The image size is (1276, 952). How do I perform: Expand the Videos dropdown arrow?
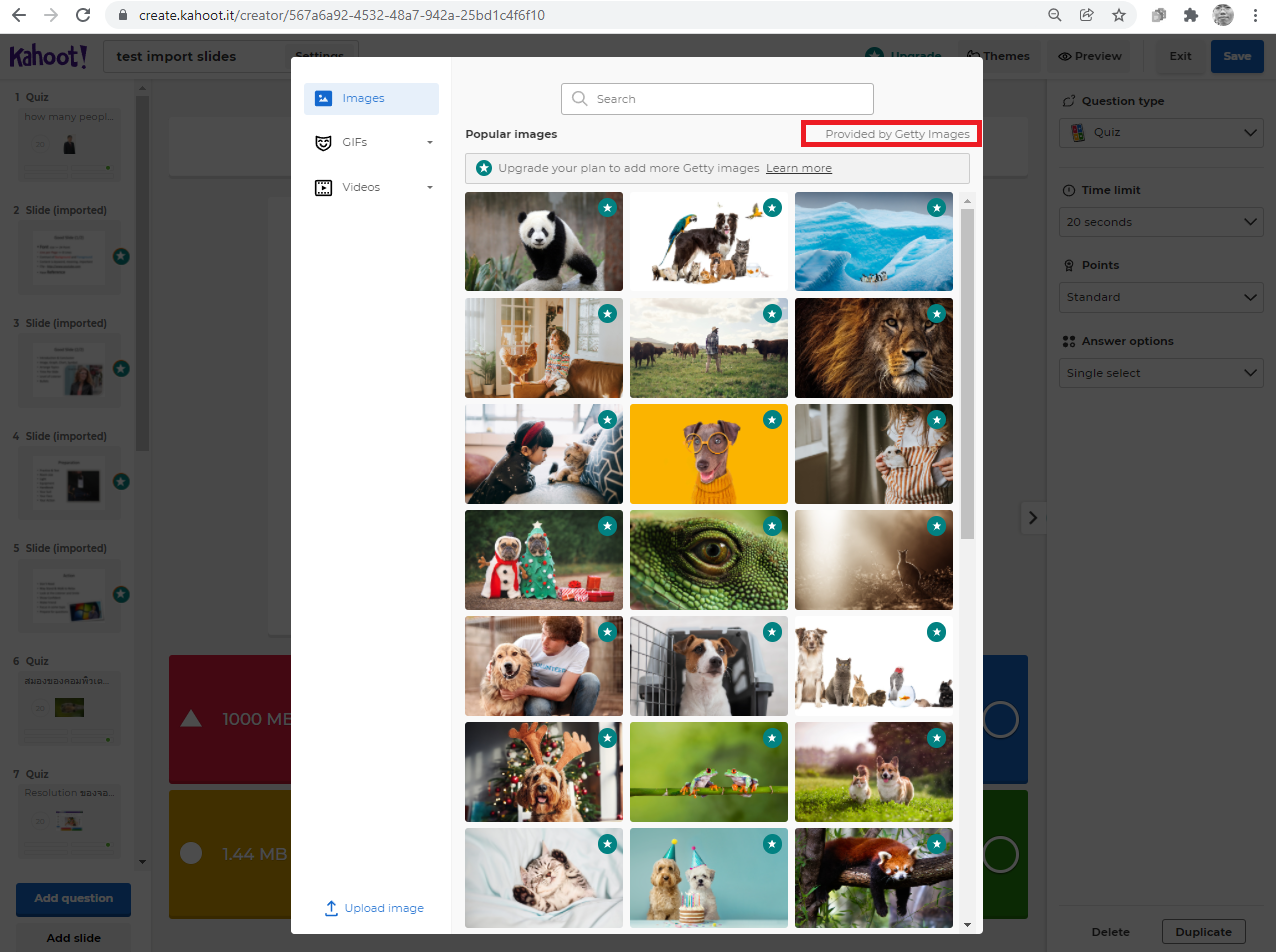pos(430,188)
